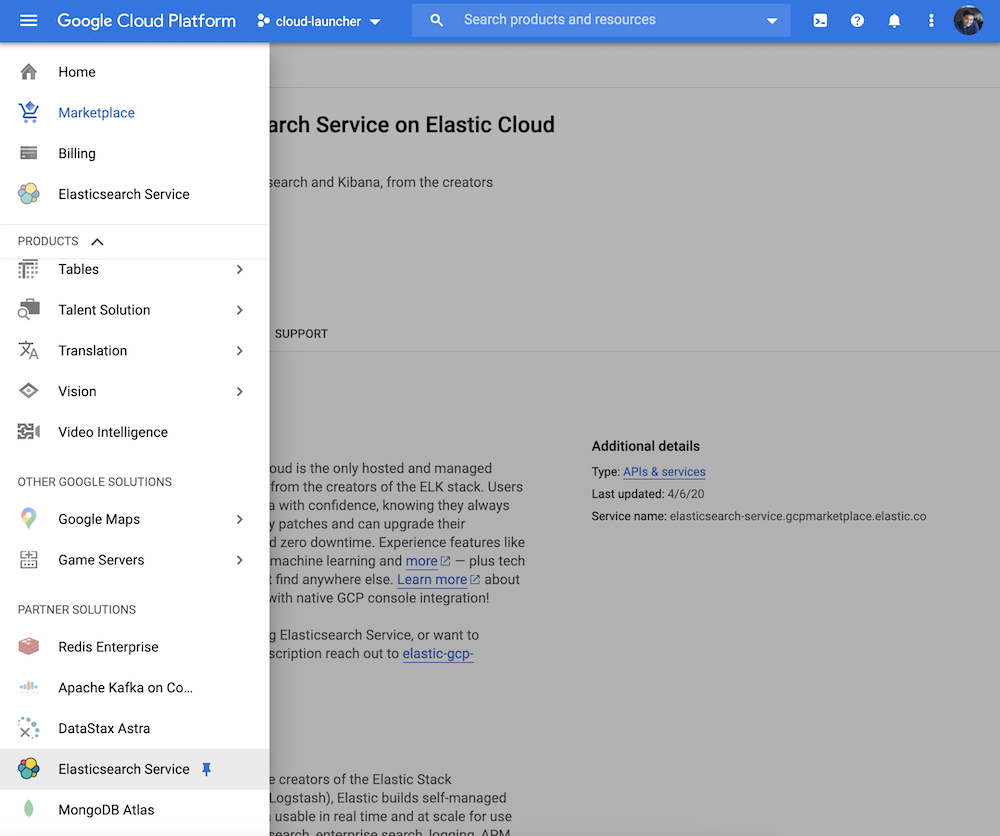Open the APIs & services link
The width and height of the screenshot is (1000, 836).
coord(664,472)
